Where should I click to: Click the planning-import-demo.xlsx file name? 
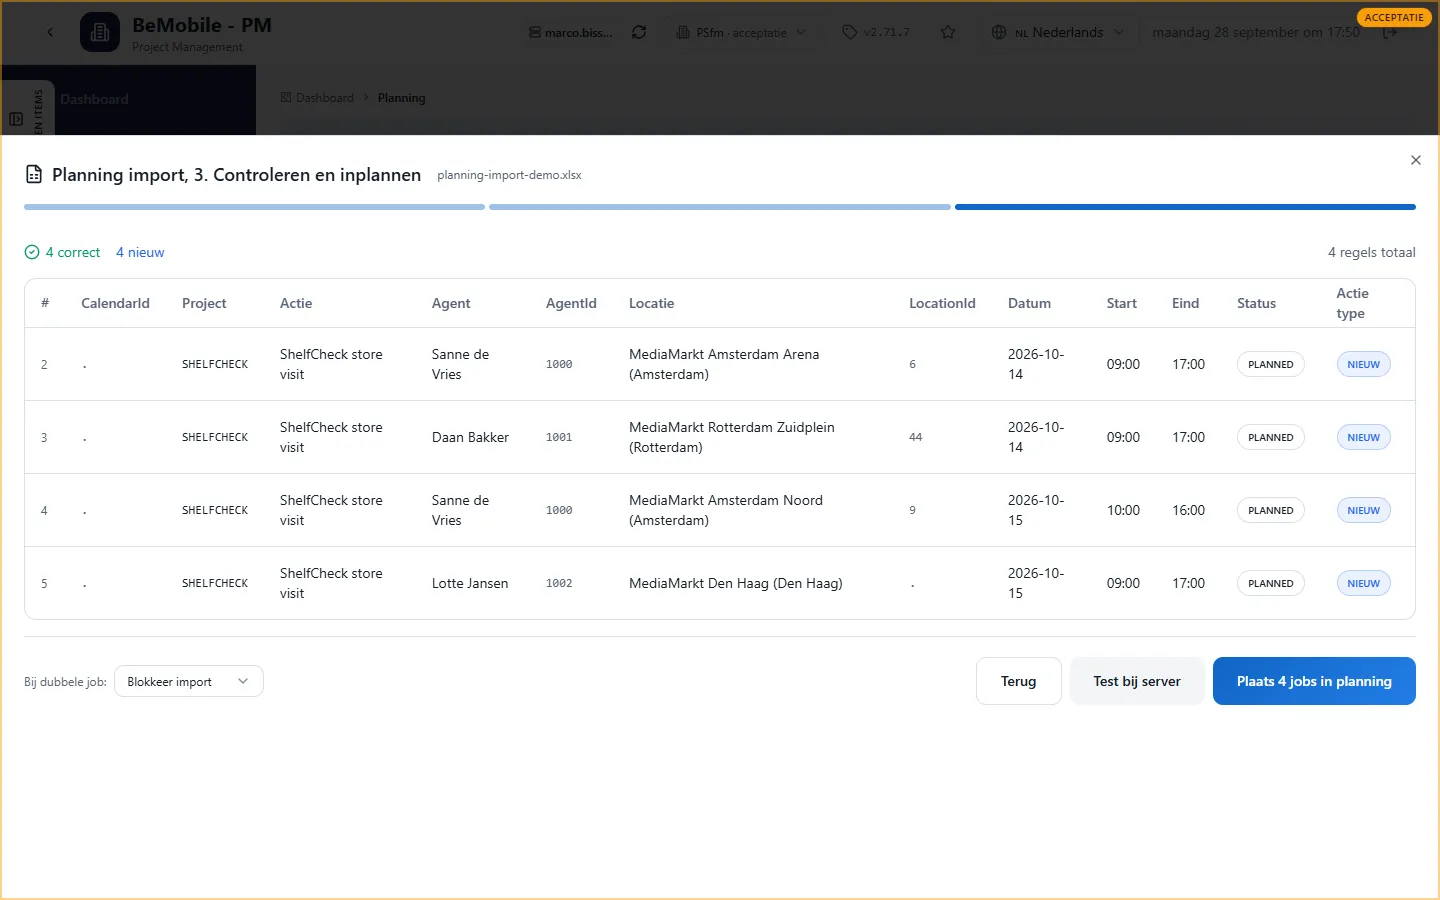coord(509,175)
